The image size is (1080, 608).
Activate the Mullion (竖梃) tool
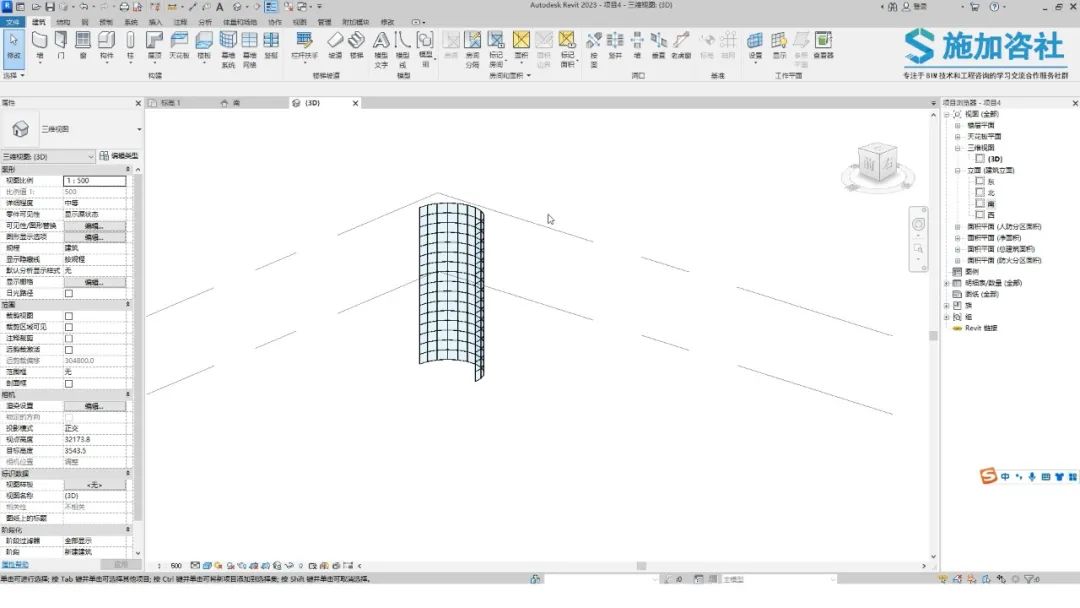(x=271, y=45)
